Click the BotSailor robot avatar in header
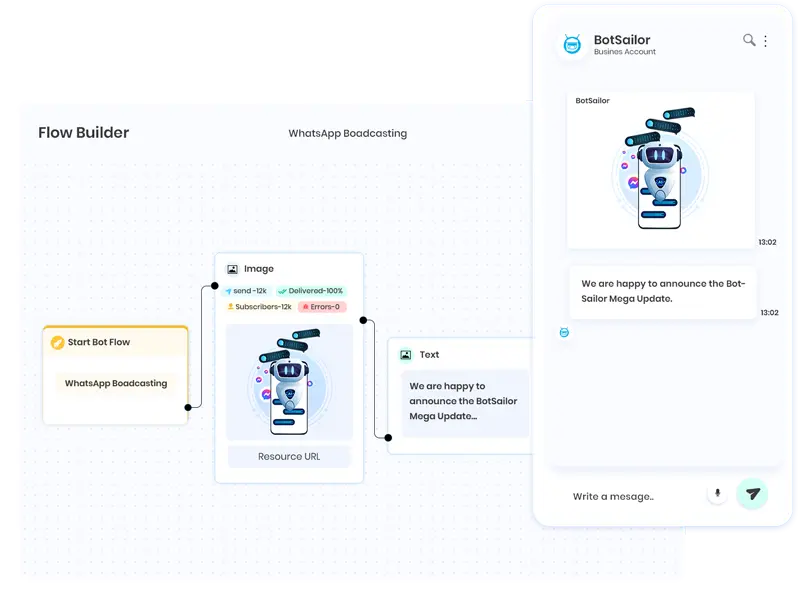The width and height of the screenshot is (800, 600). [572, 45]
